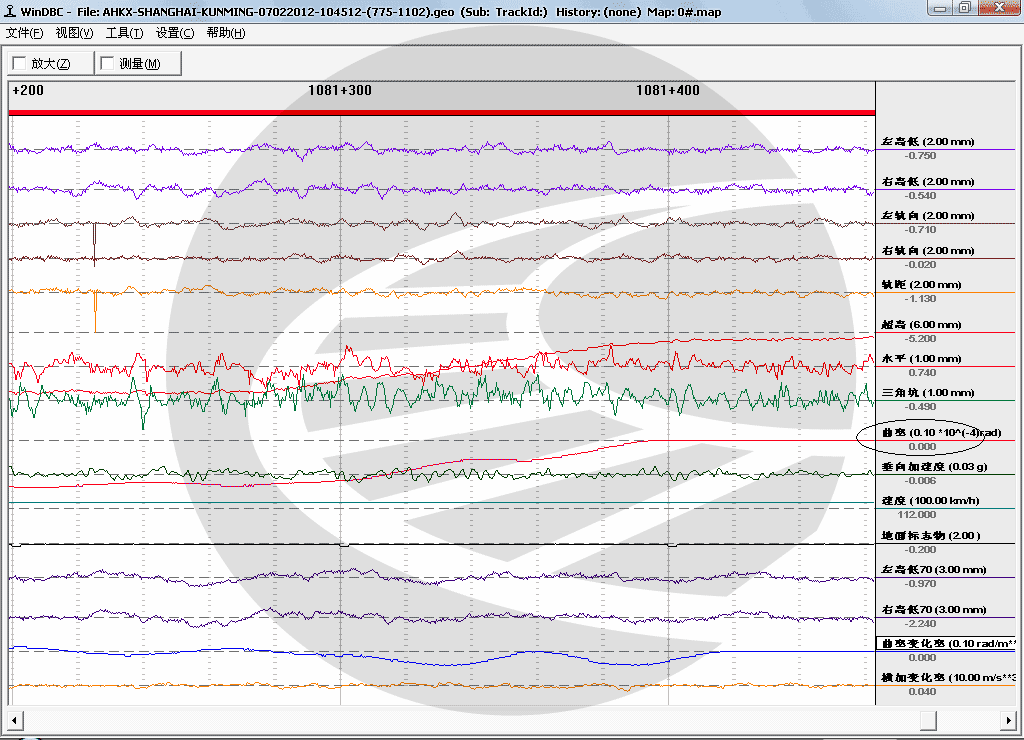Click the horizontal scrollbar thumb
Image resolution: width=1024 pixels, height=740 pixels.
[928, 720]
